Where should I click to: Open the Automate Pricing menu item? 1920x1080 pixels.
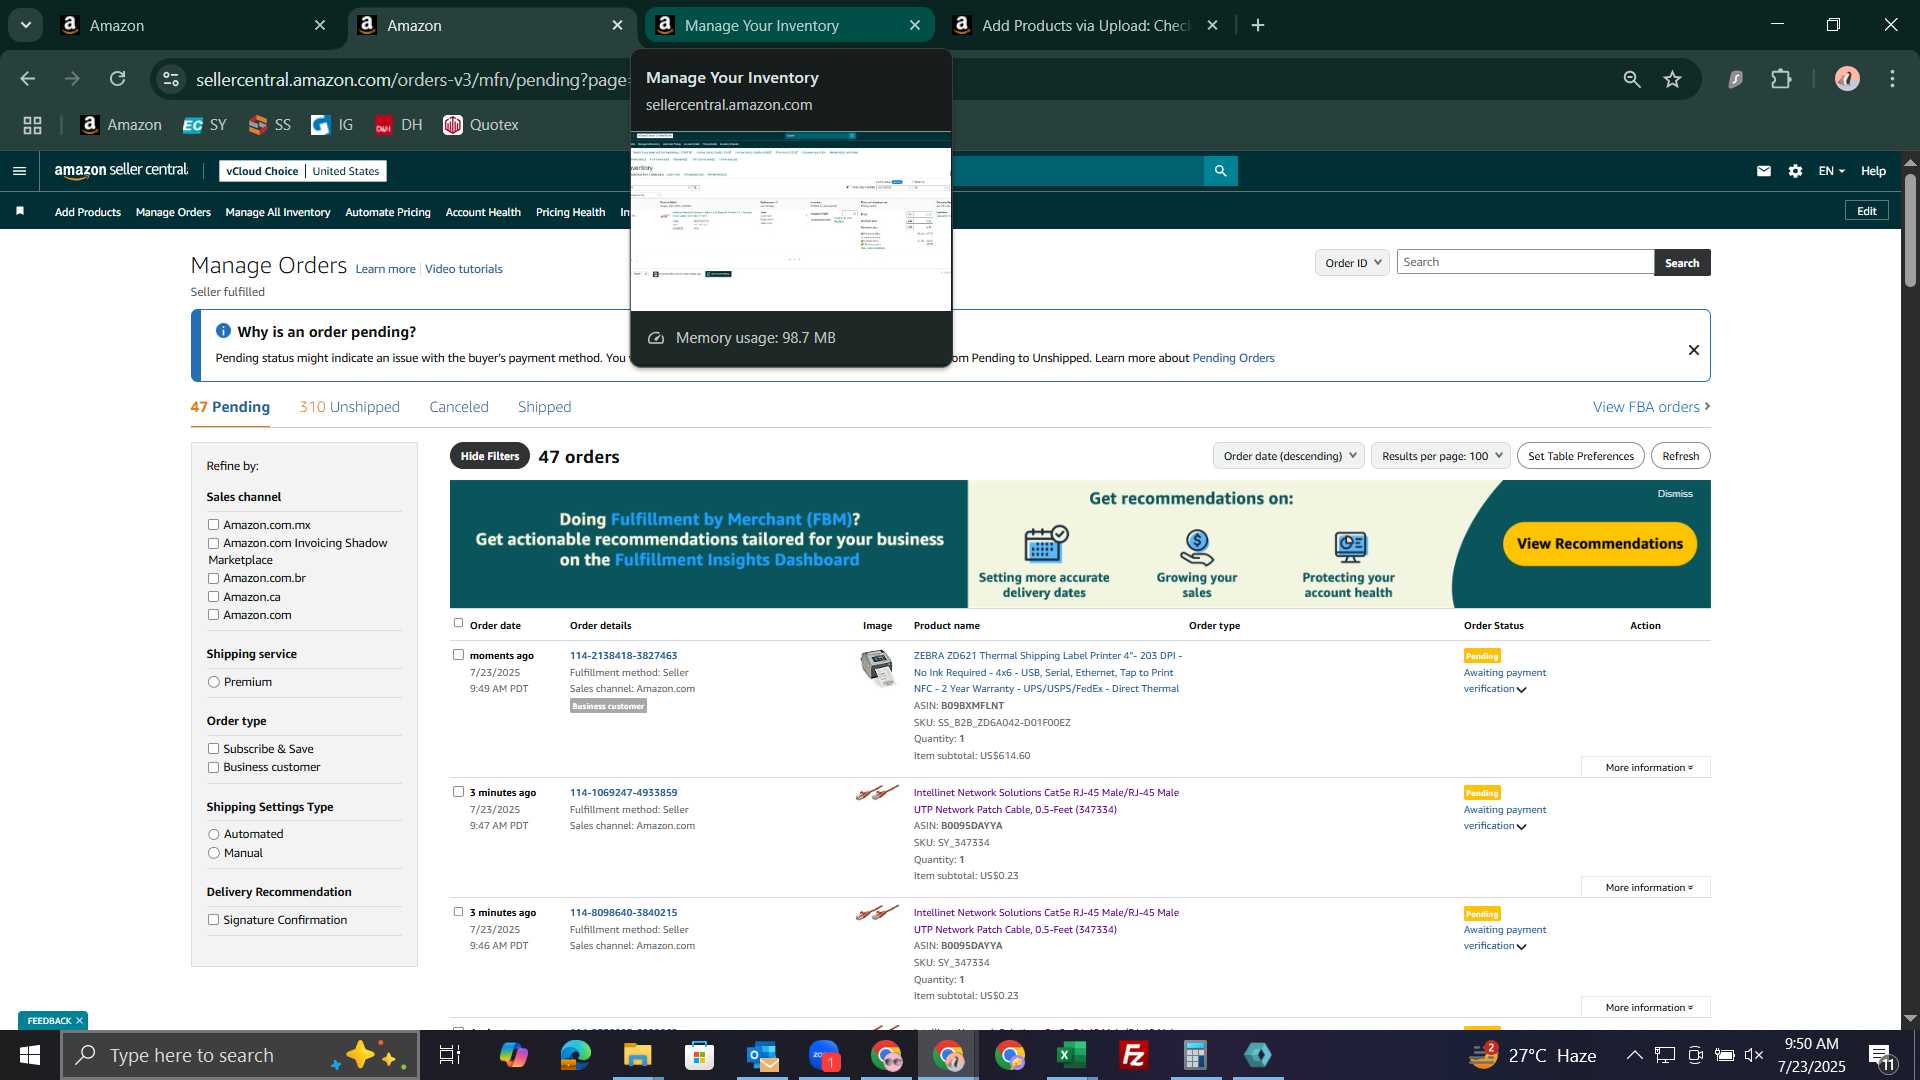point(388,212)
